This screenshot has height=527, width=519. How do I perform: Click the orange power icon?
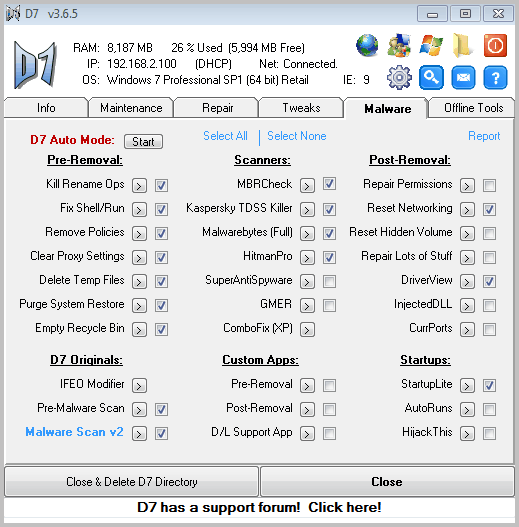[495, 45]
